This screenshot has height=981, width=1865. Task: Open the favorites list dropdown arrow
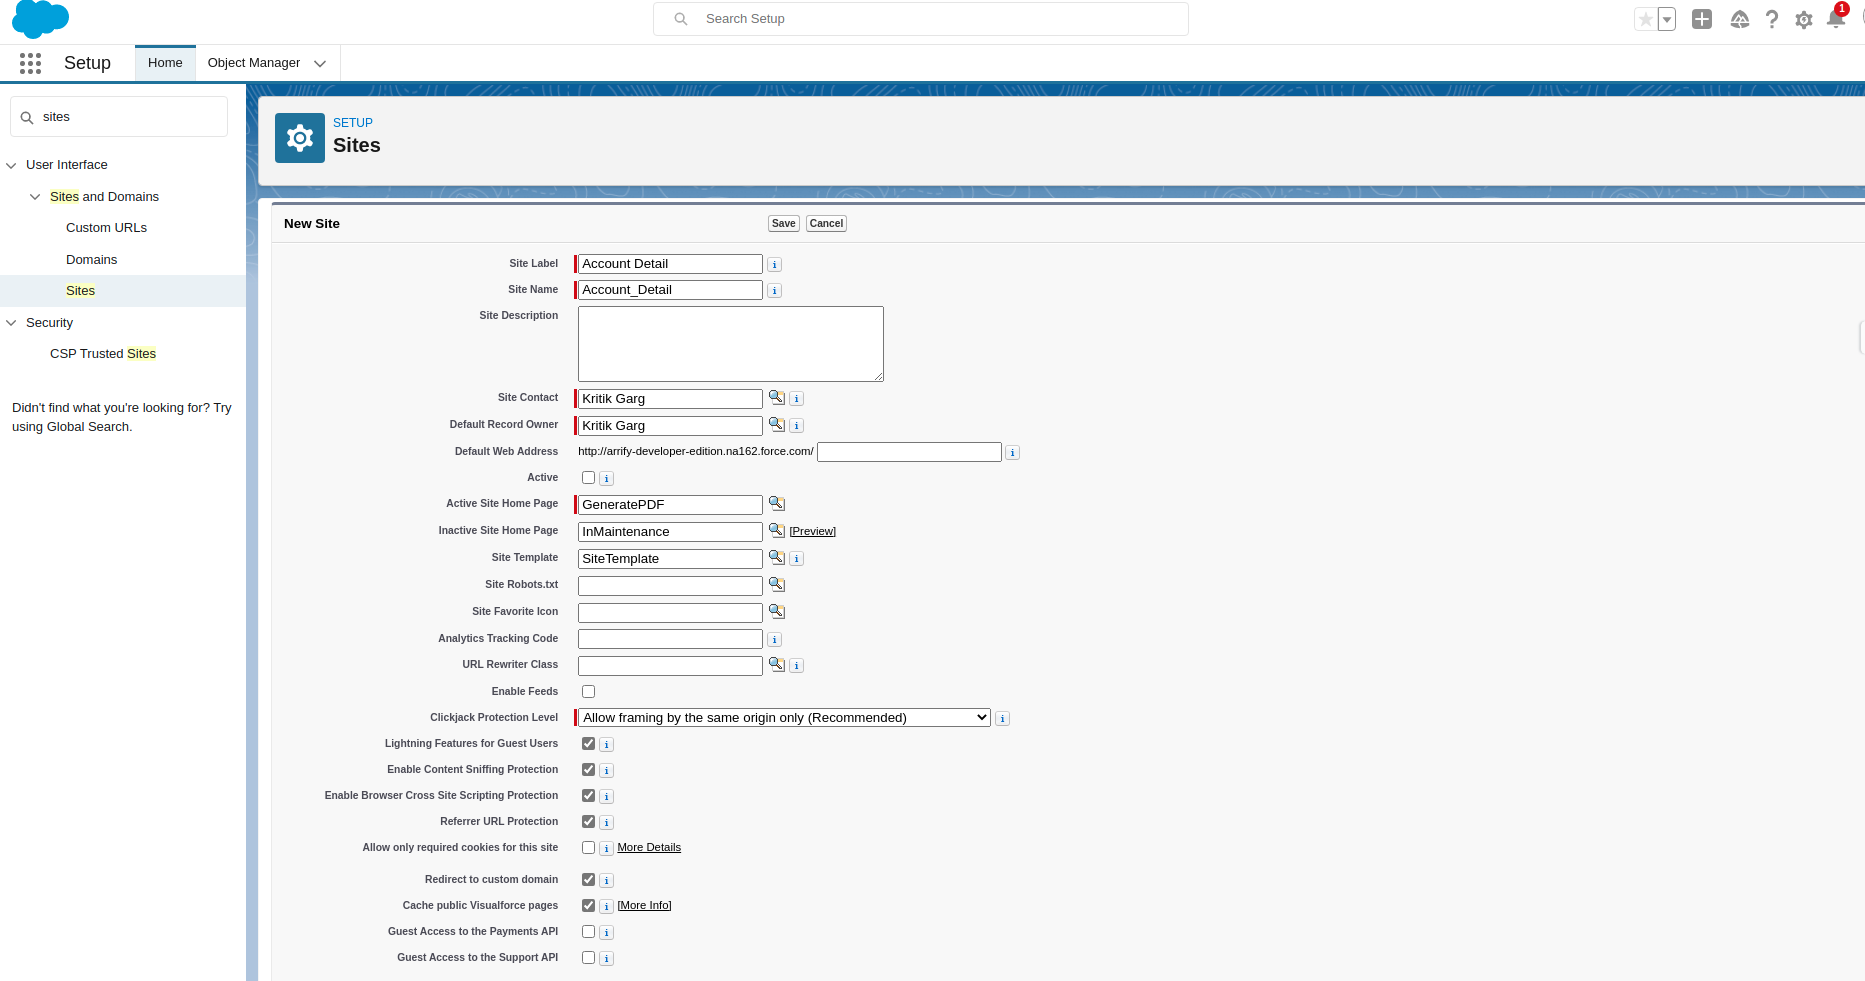[x=1667, y=19]
